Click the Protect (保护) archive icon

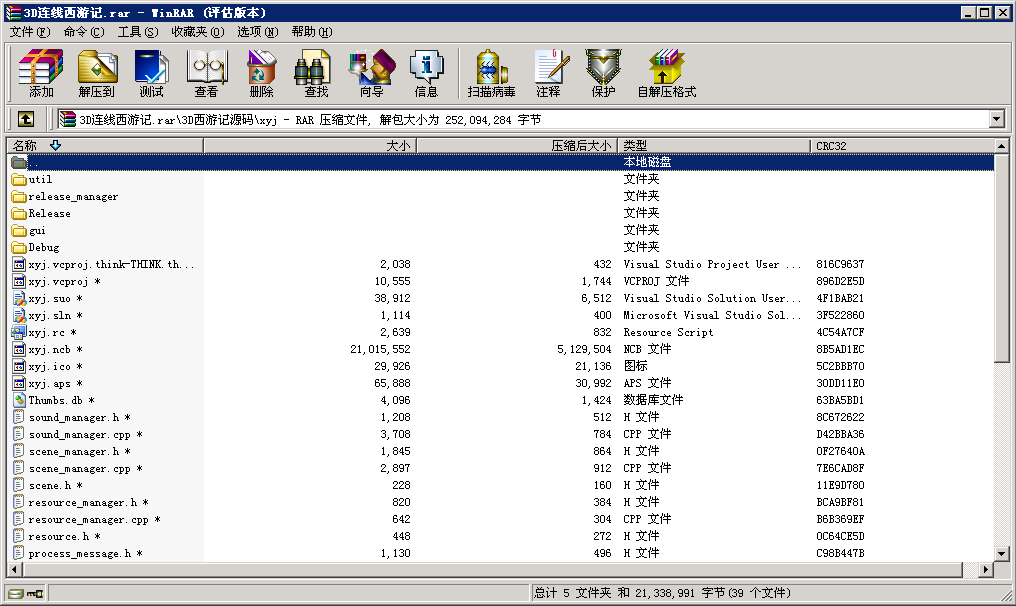(x=603, y=74)
